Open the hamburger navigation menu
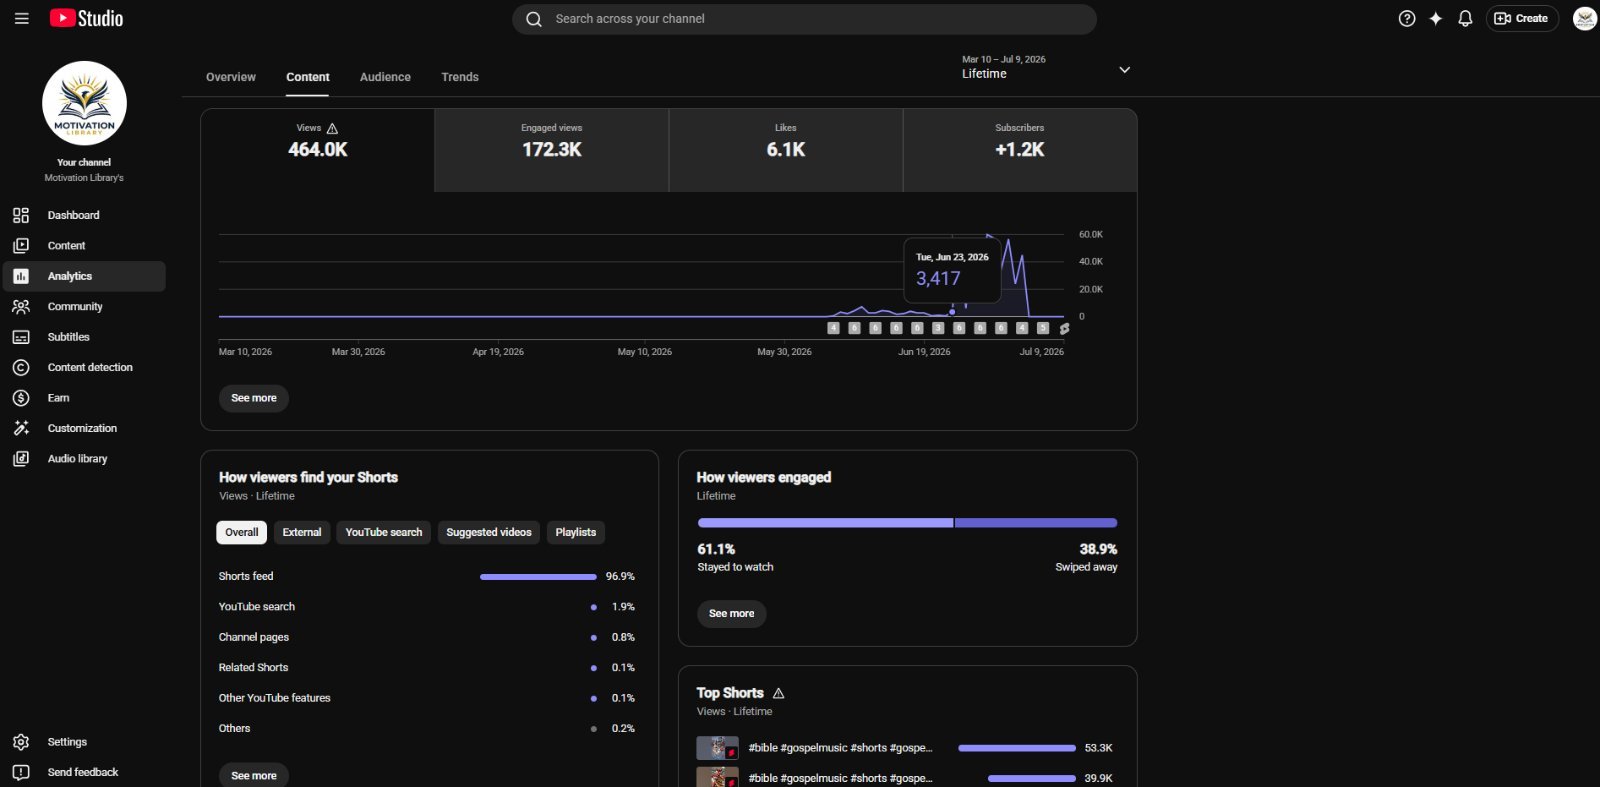The height and width of the screenshot is (787, 1600). 21,18
